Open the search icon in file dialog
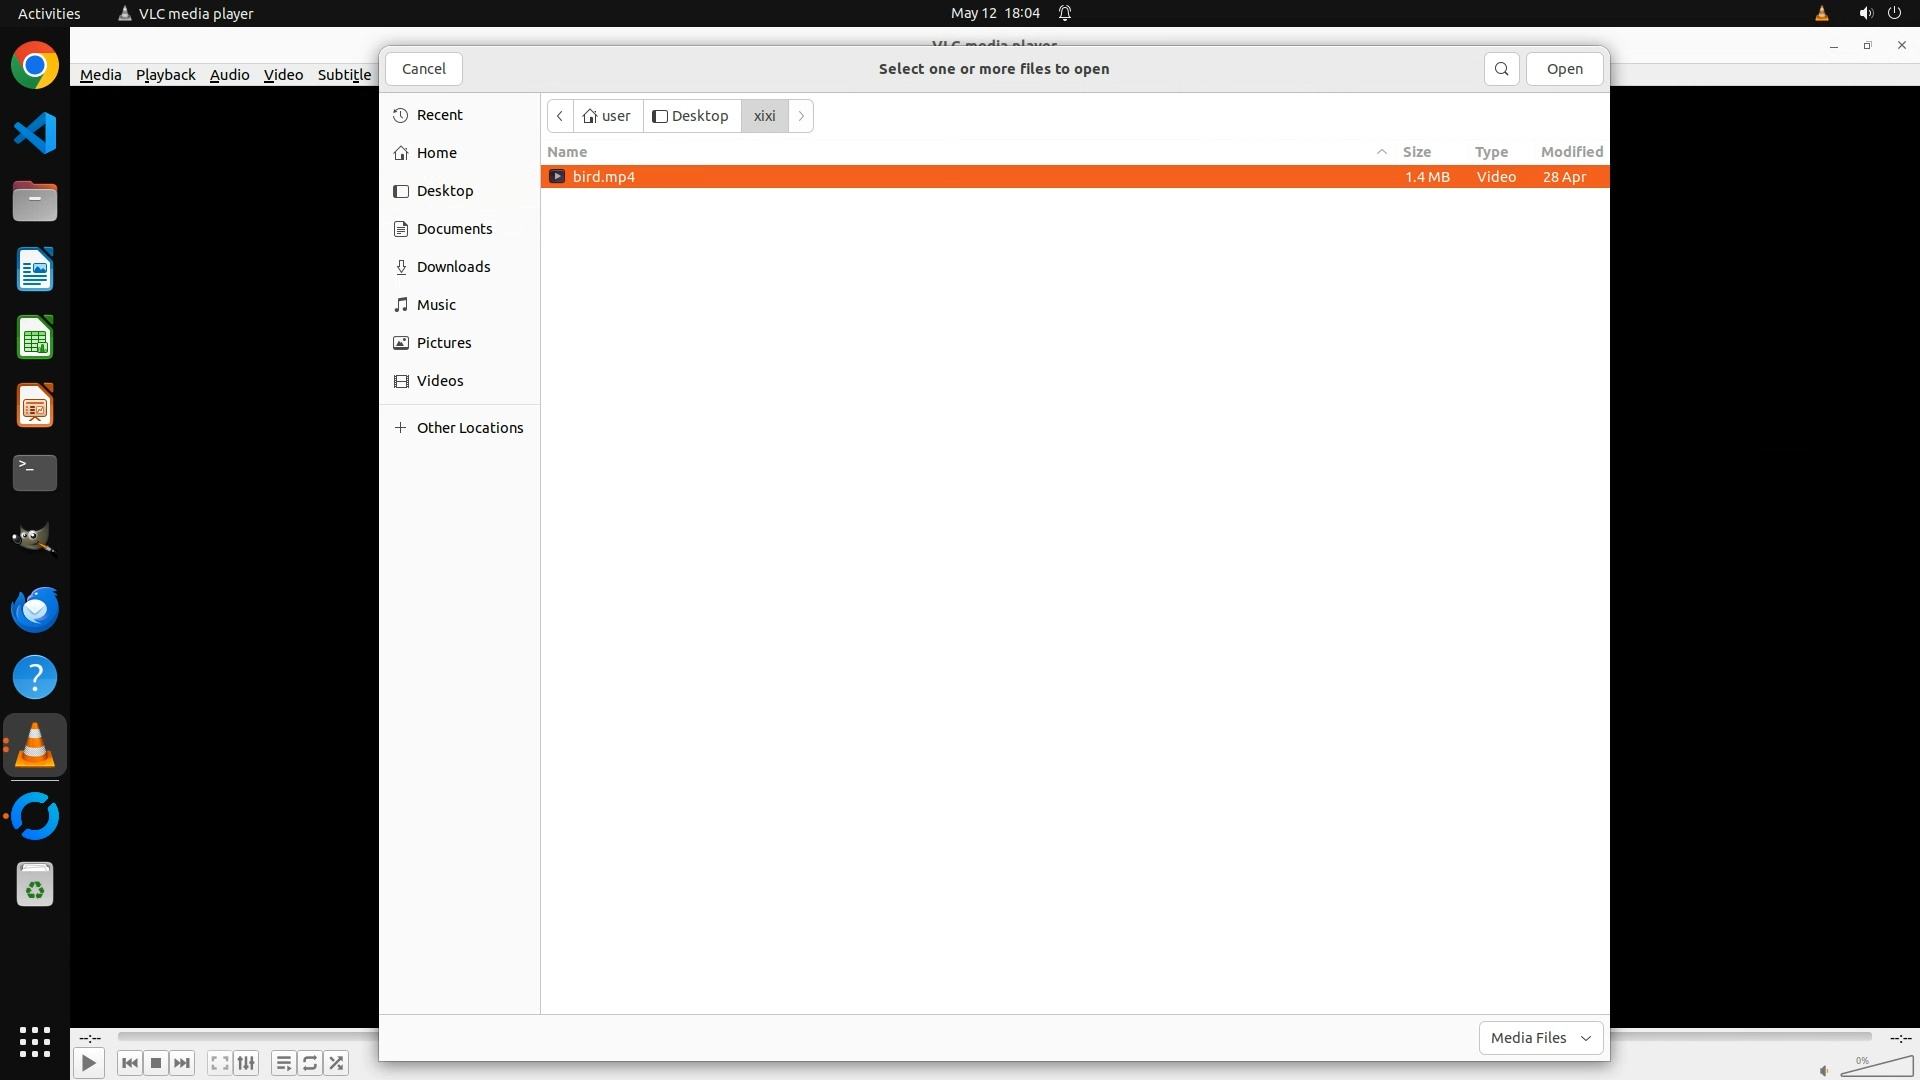Viewport: 1920px width, 1080px height. 1501,69
